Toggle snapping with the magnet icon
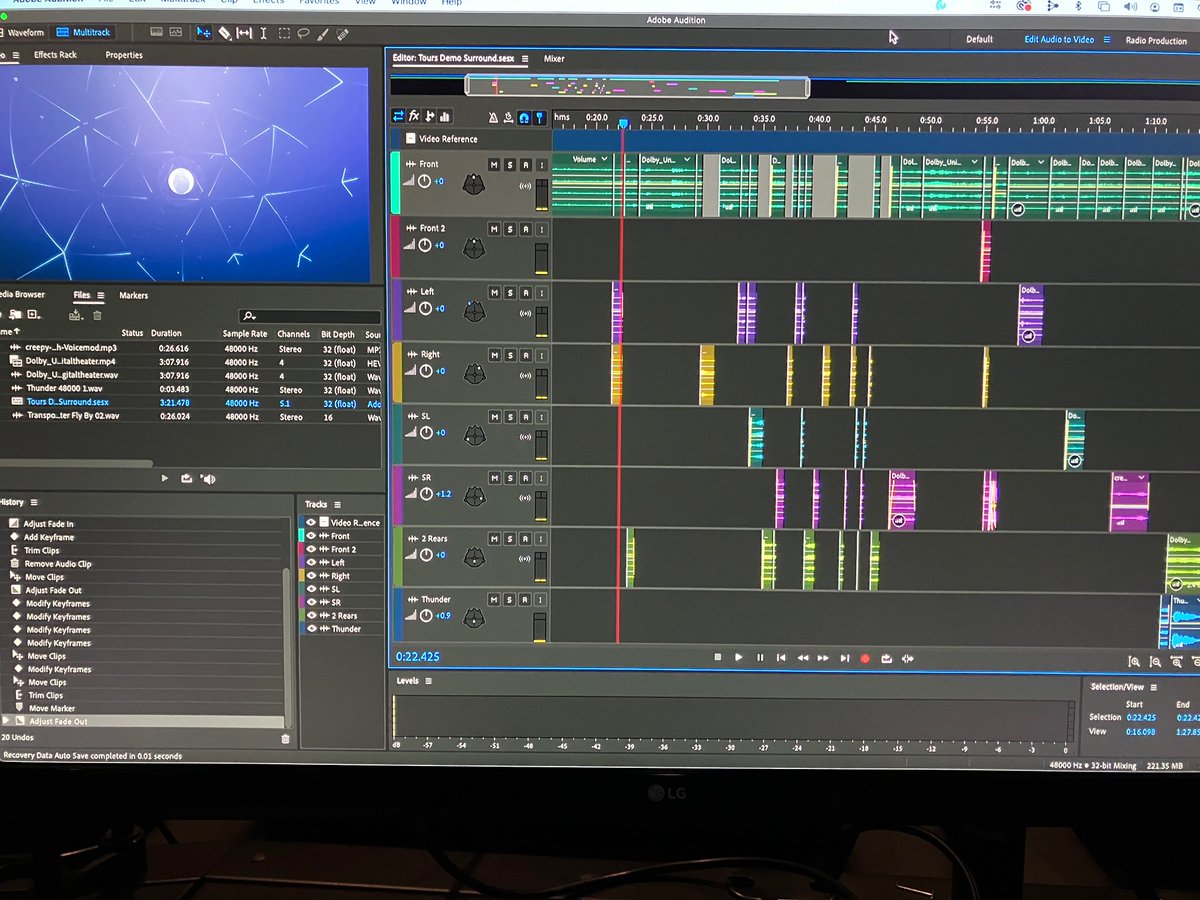 (524, 118)
